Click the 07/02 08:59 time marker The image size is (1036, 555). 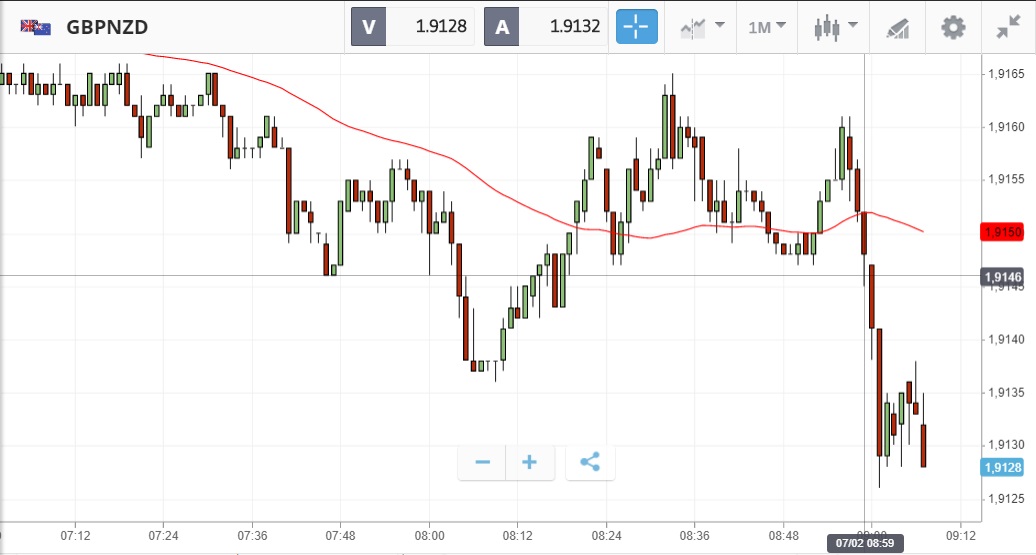(x=863, y=544)
